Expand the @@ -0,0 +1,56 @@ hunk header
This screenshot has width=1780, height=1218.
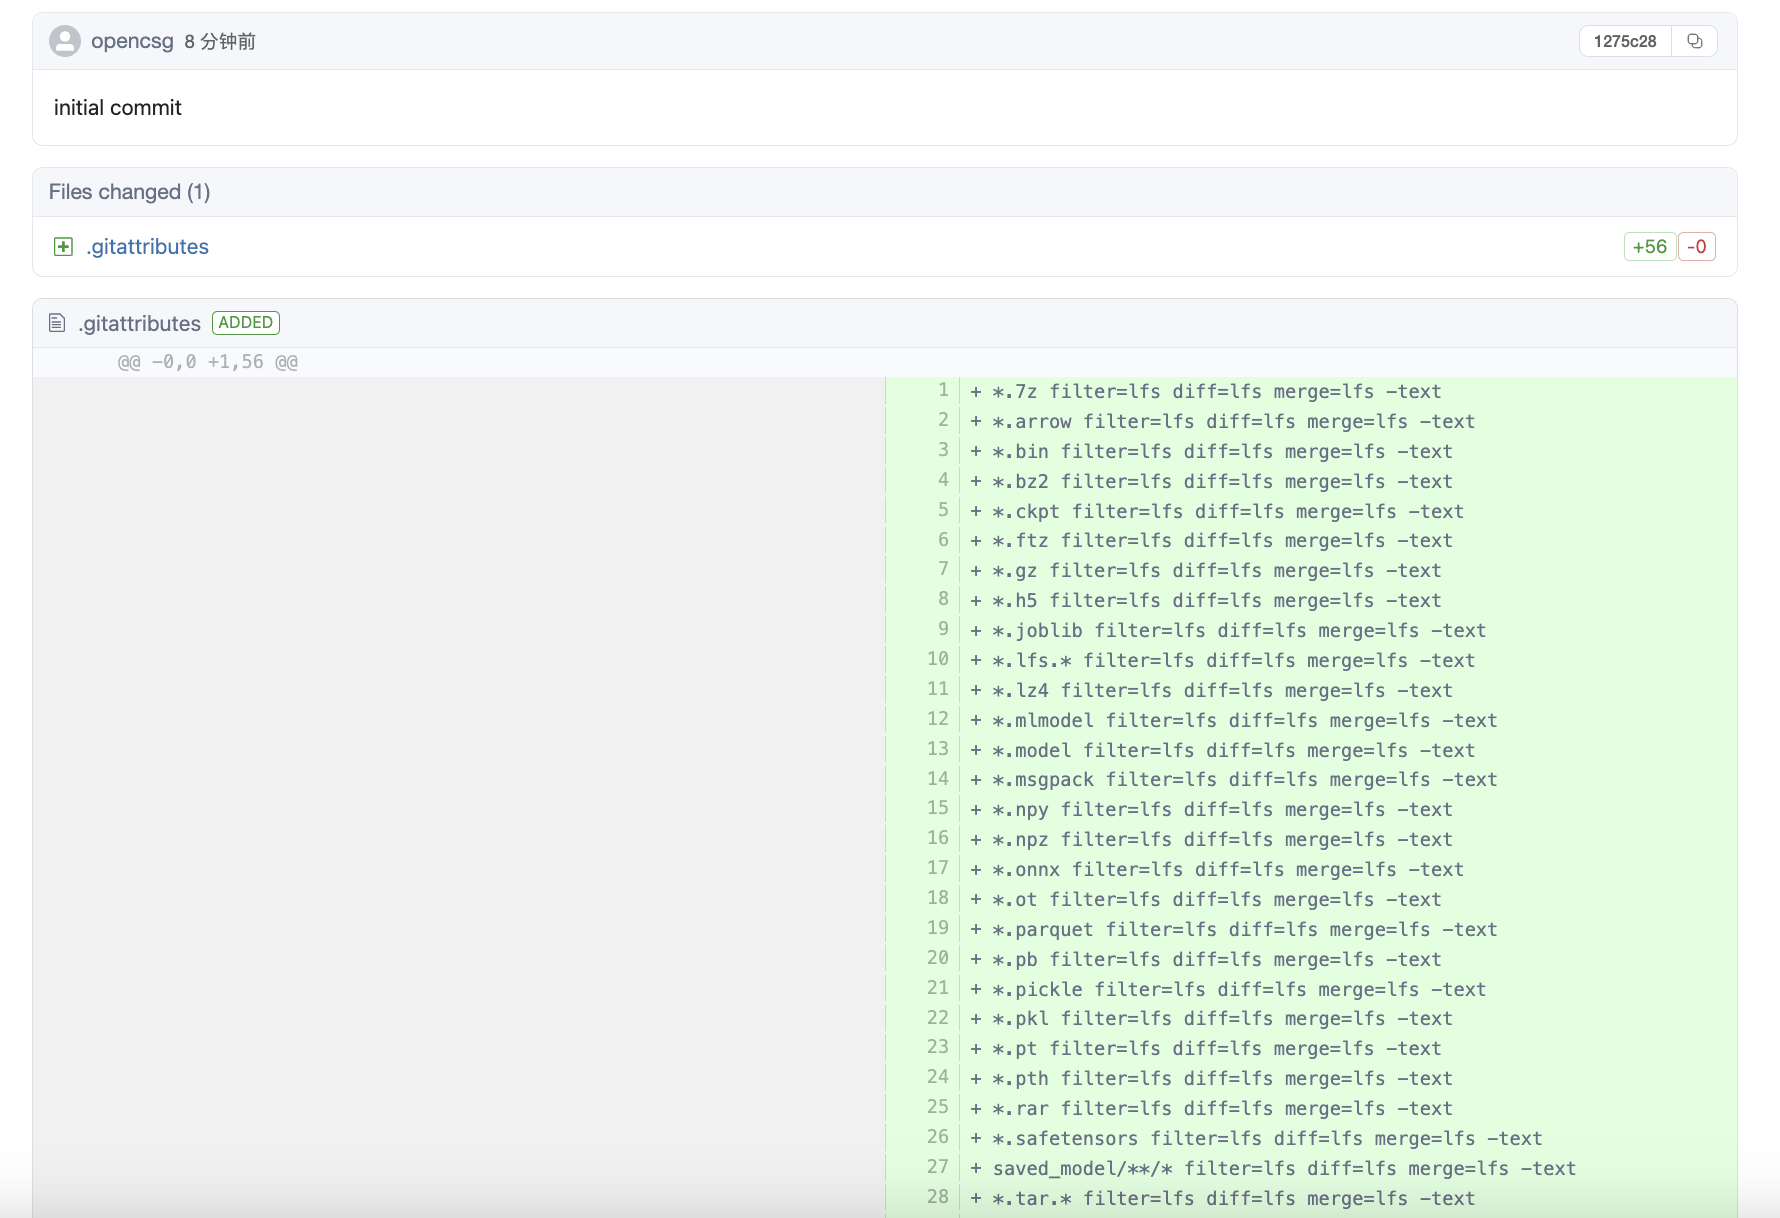(x=208, y=362)
